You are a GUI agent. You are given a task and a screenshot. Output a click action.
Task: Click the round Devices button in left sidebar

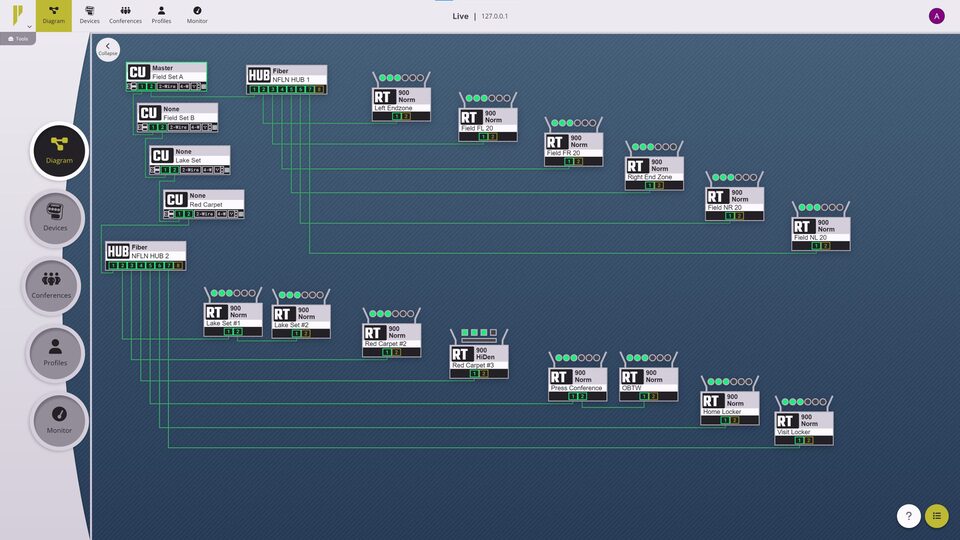pyautogui.click(x=54, y=218)
